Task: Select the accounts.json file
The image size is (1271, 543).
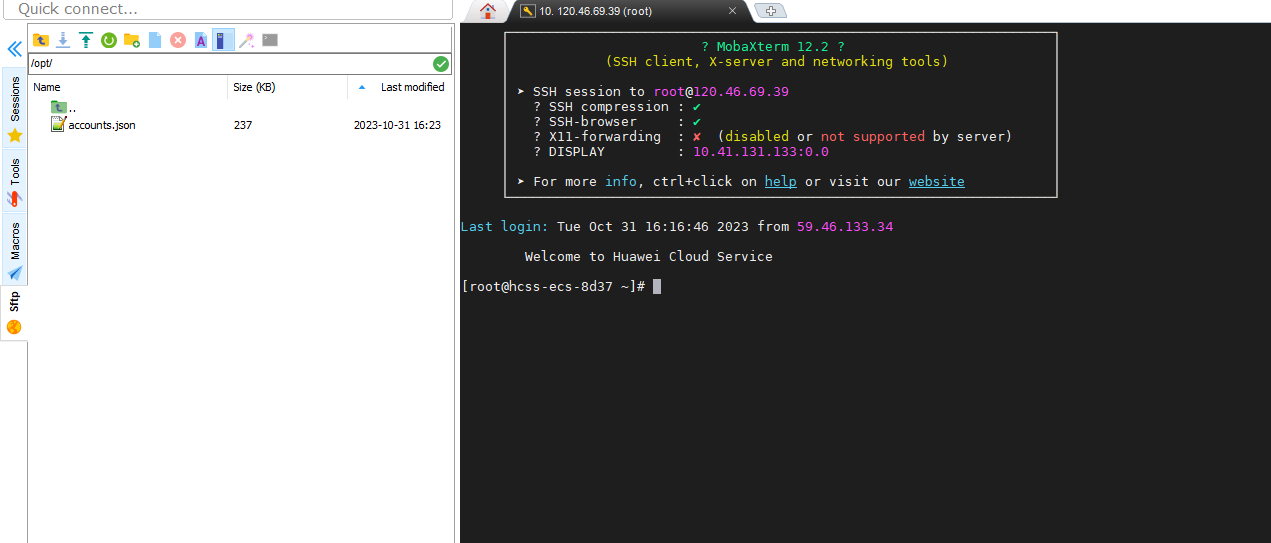Action: [x=93, y=125]
